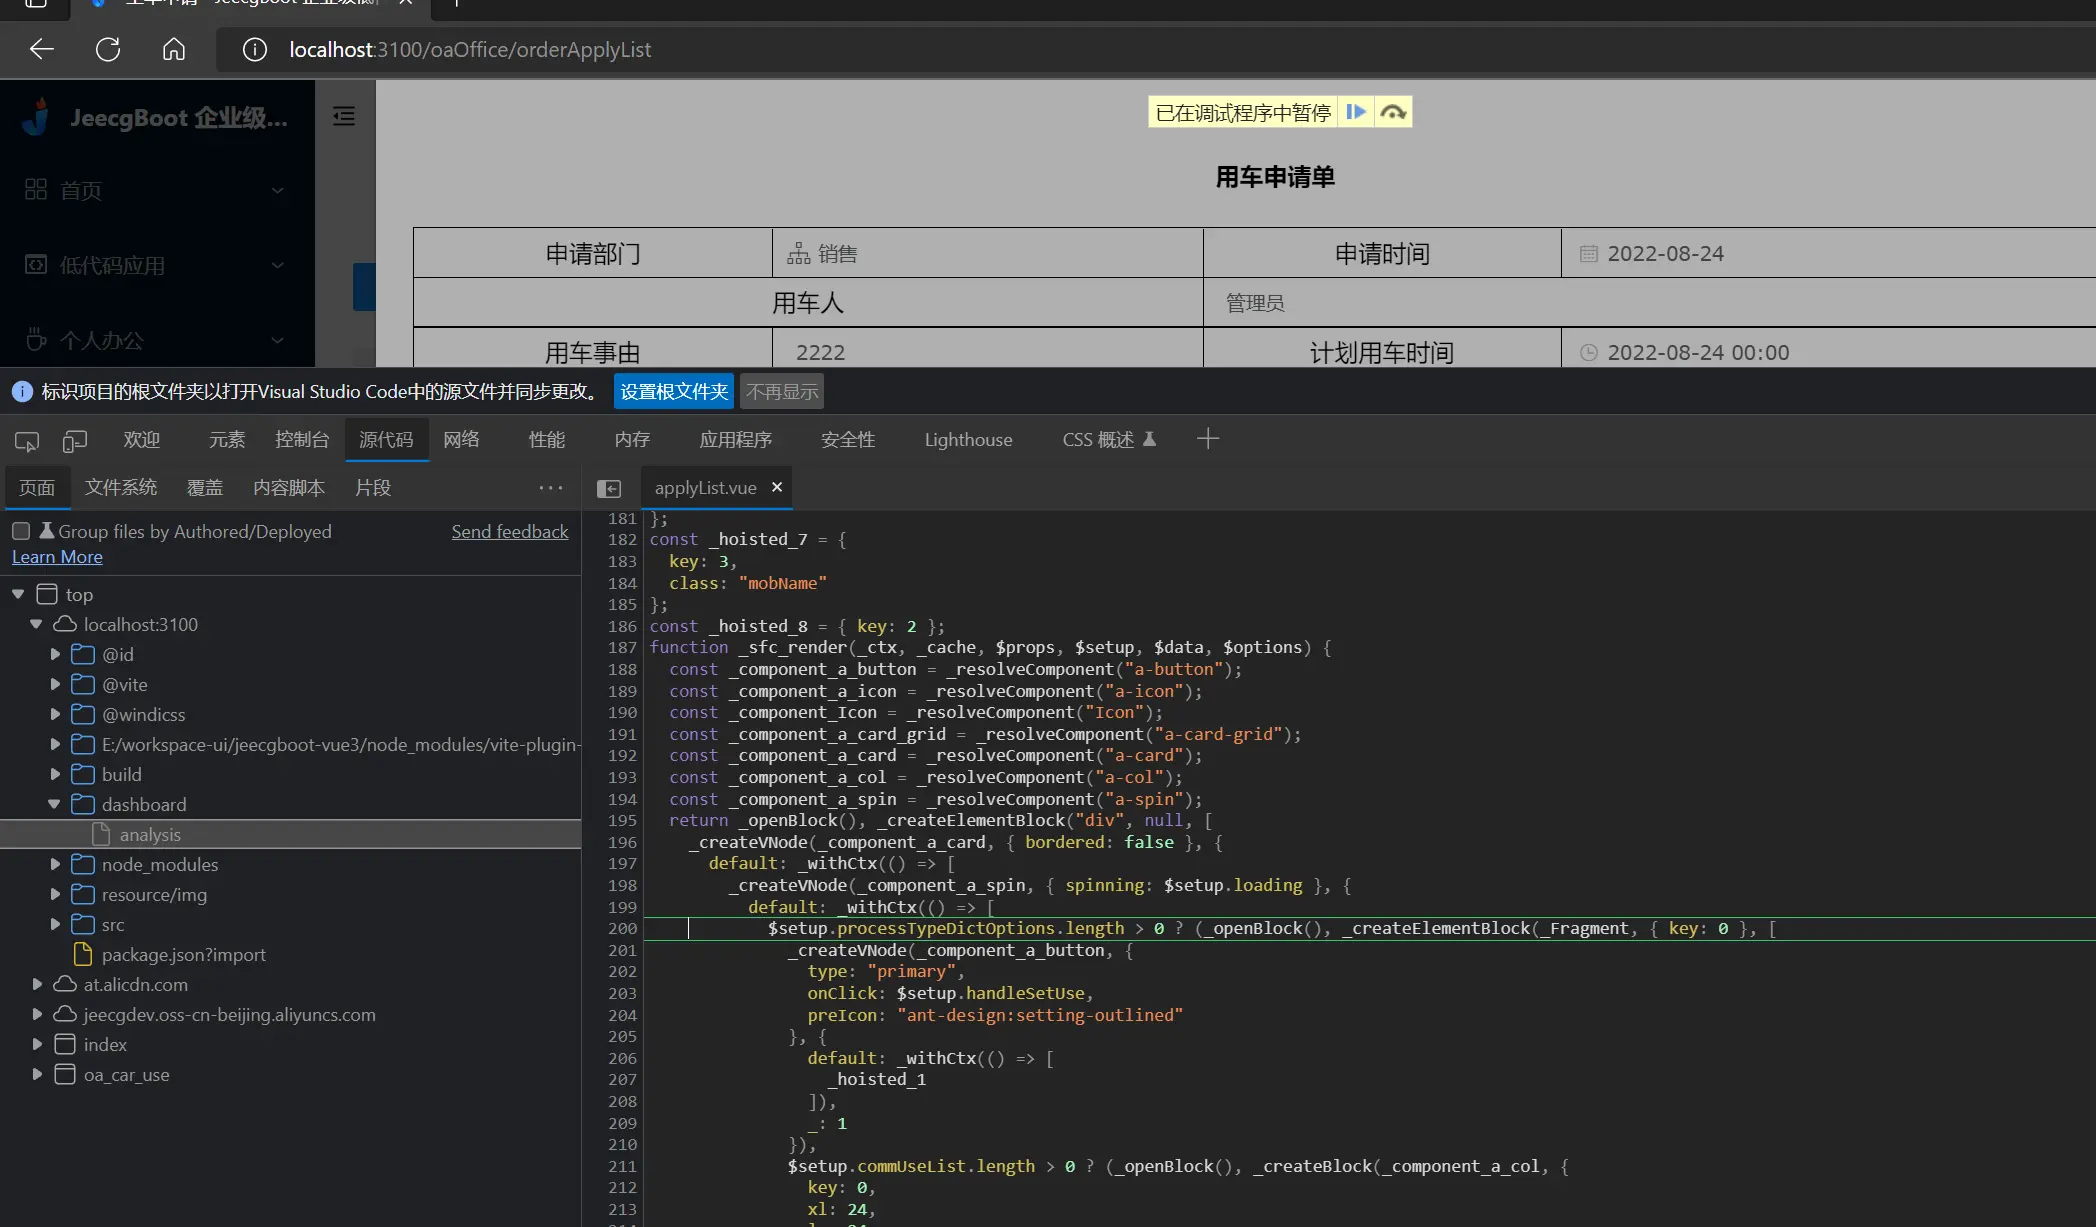Click the add new tab icon in DevTools
Viewport: 2096px width, 1227px height.
1208,438
